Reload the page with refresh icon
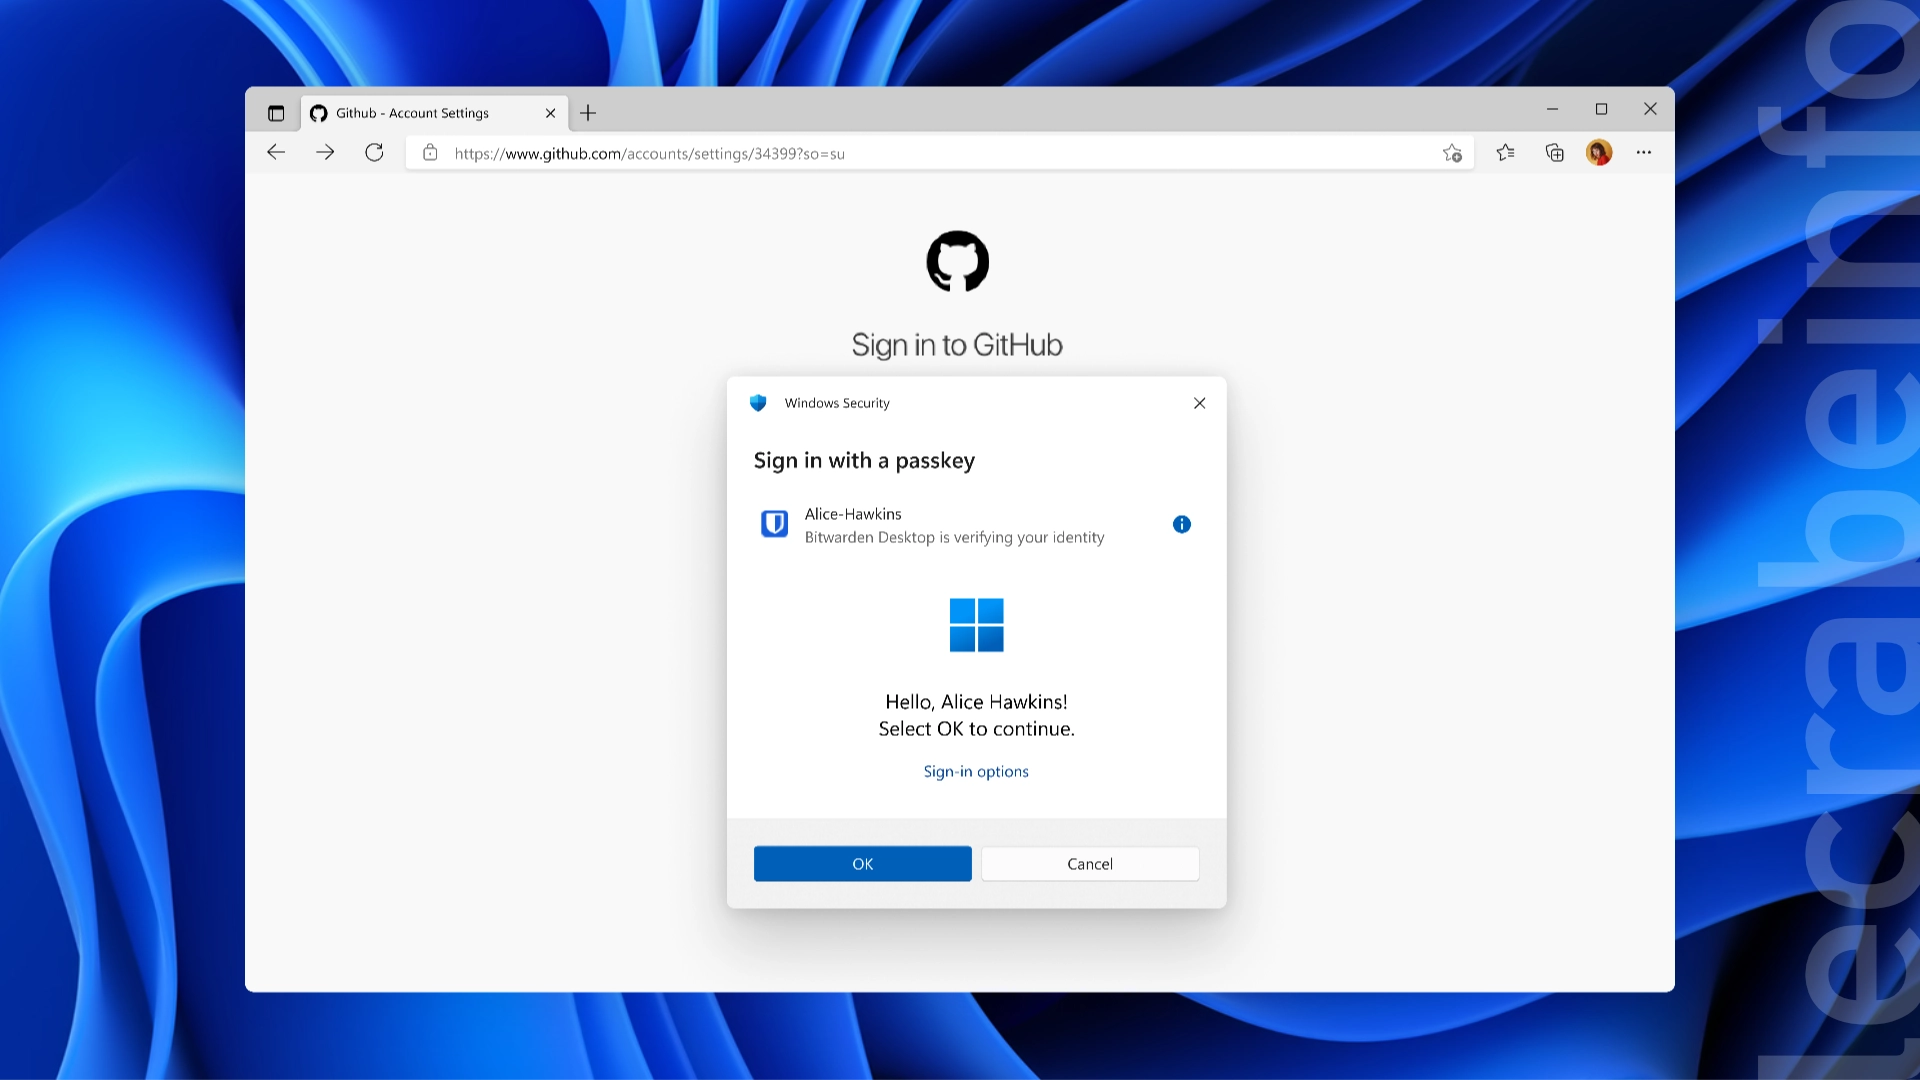The height and width of the screenshot is (1080, 1920). pos(374,152)
